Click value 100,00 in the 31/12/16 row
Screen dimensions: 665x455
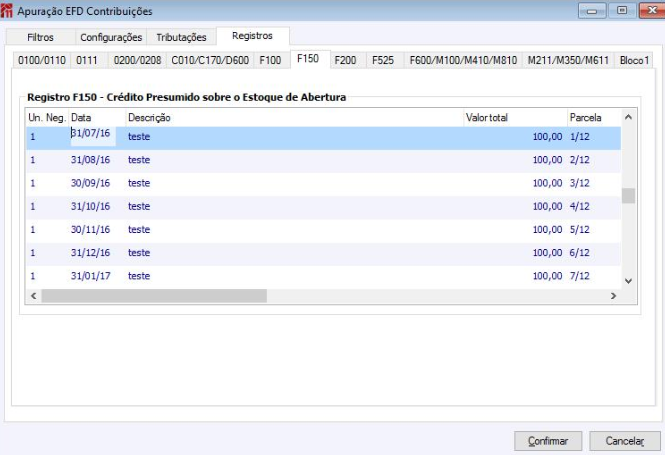(547, 253)
